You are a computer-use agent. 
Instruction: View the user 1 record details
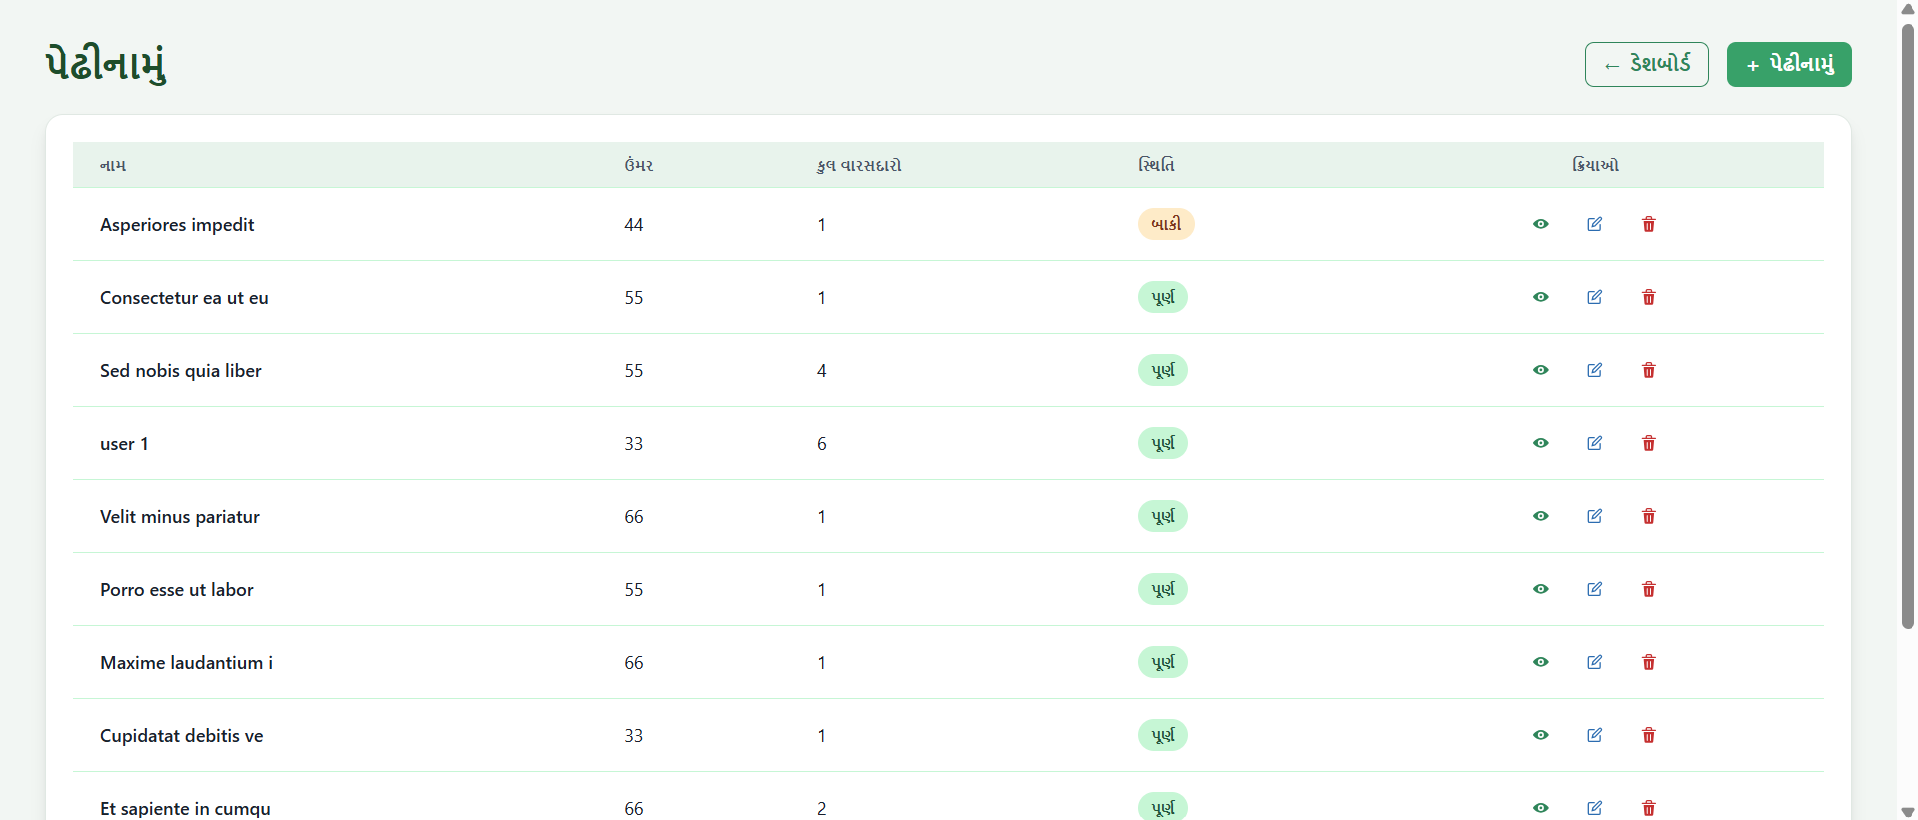tap(1540, 443)
